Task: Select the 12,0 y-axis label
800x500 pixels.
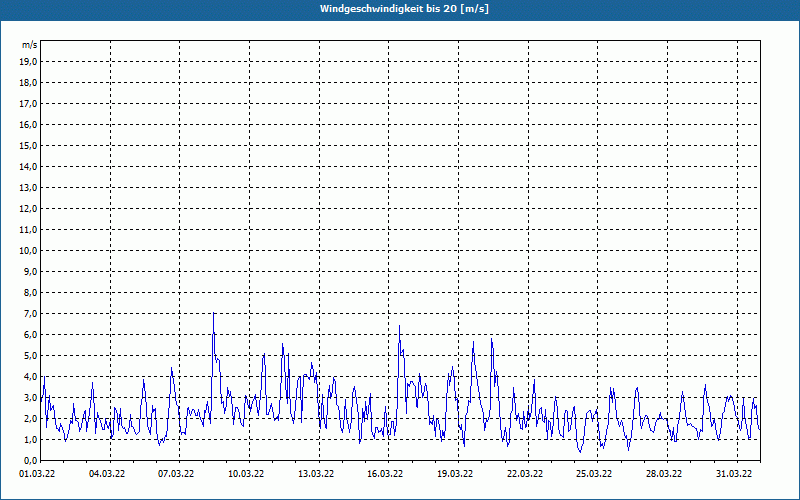Action: (x=28, y=208)
